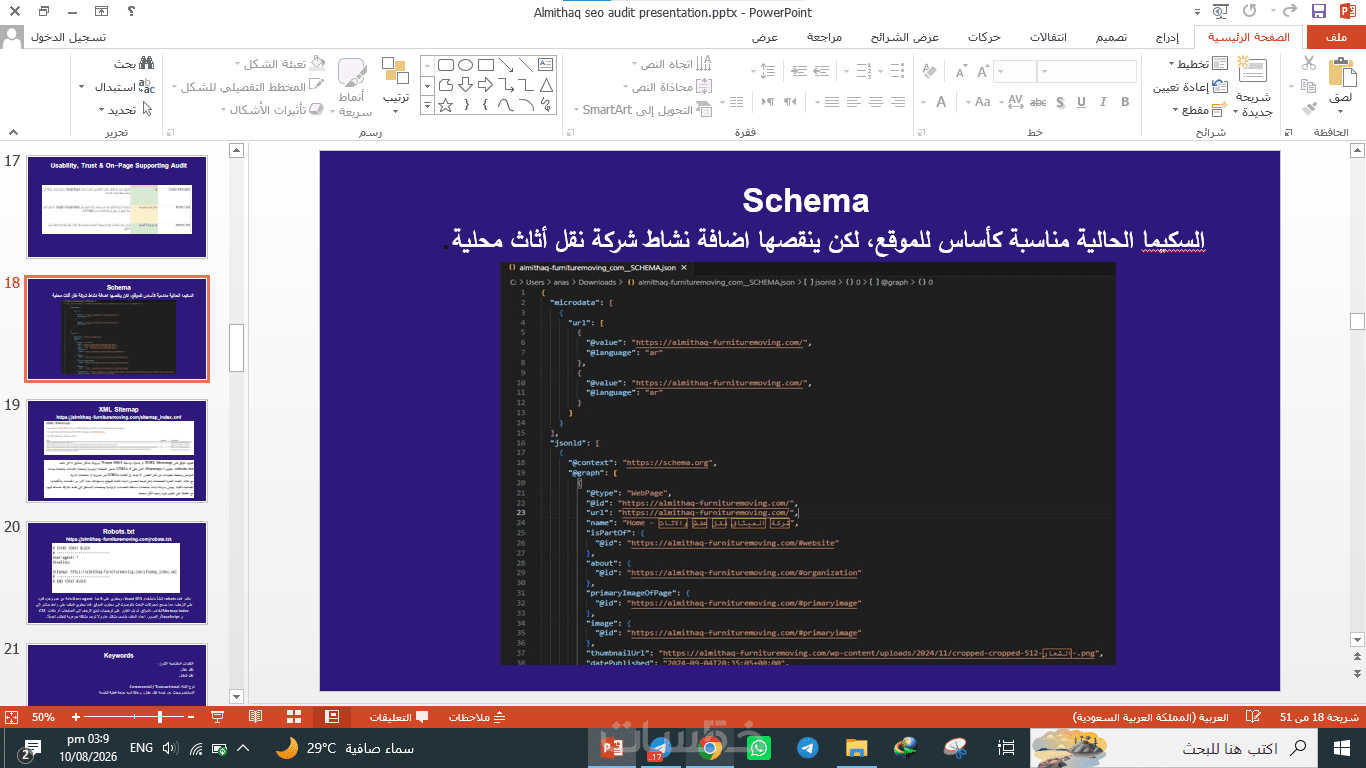The width and height of the screenshot is (1366, 768).
Task: Toggle Italic formatting
Action: click(1103, 101)
